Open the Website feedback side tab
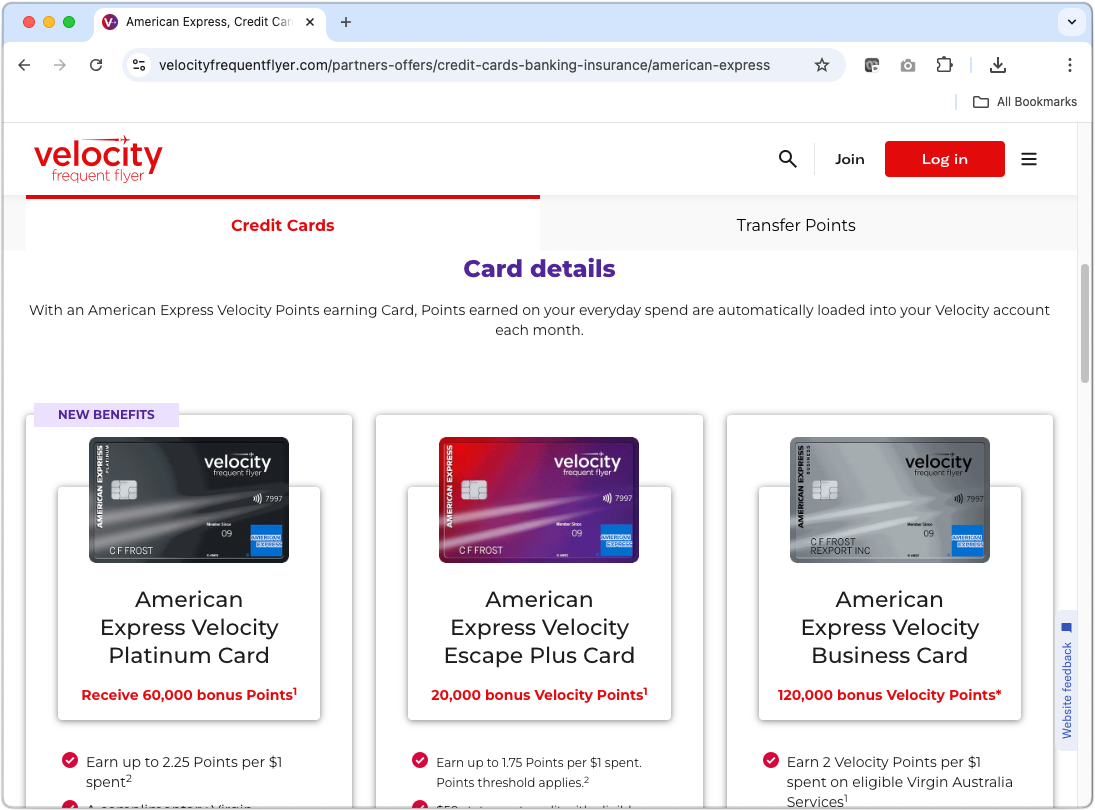The height and width of the screenshot is (810, 1095). coord(1066,681)
